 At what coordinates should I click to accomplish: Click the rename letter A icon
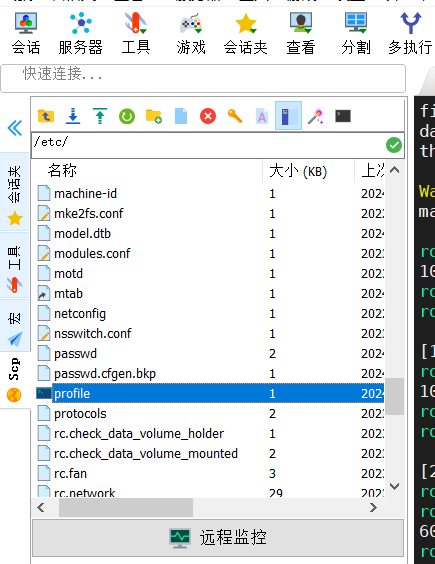click(x=262, y=116)
